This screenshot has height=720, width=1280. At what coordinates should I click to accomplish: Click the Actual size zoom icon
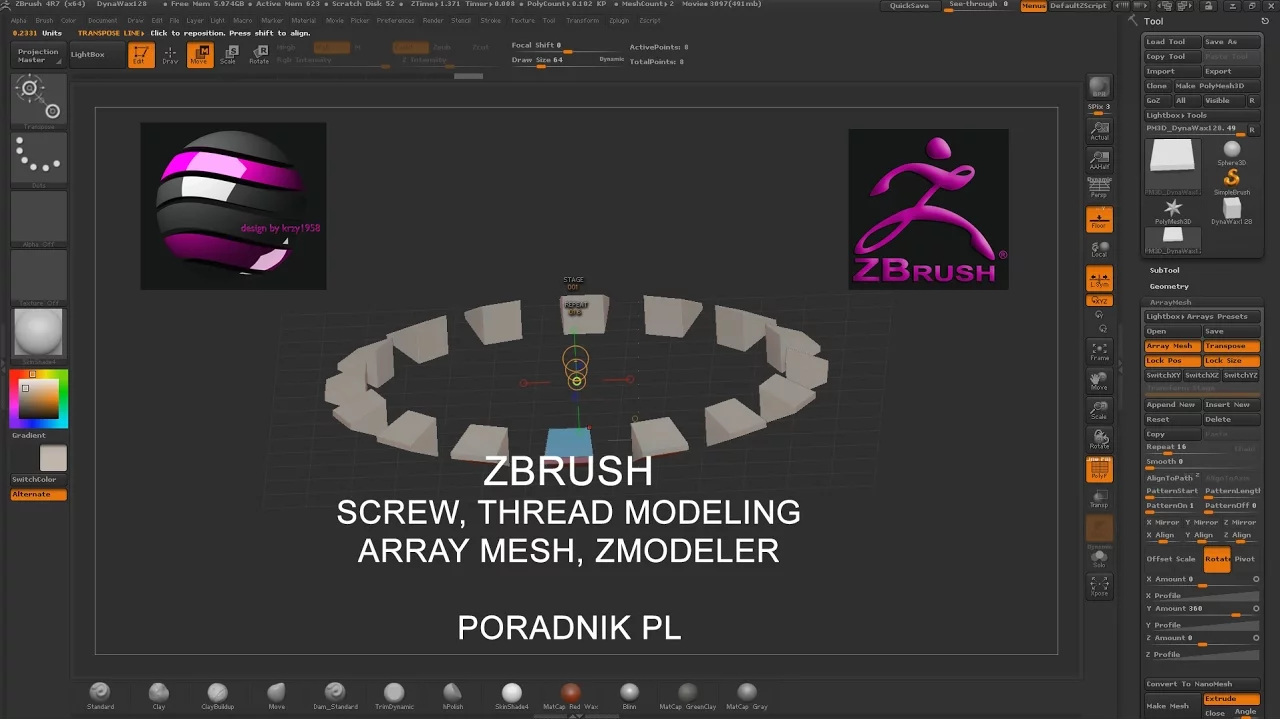pyautogui.click(x=1099, y=132)
